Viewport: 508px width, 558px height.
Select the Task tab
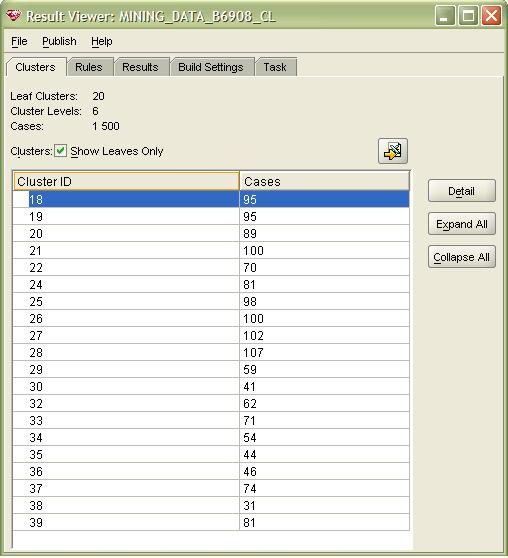(275, 67)
